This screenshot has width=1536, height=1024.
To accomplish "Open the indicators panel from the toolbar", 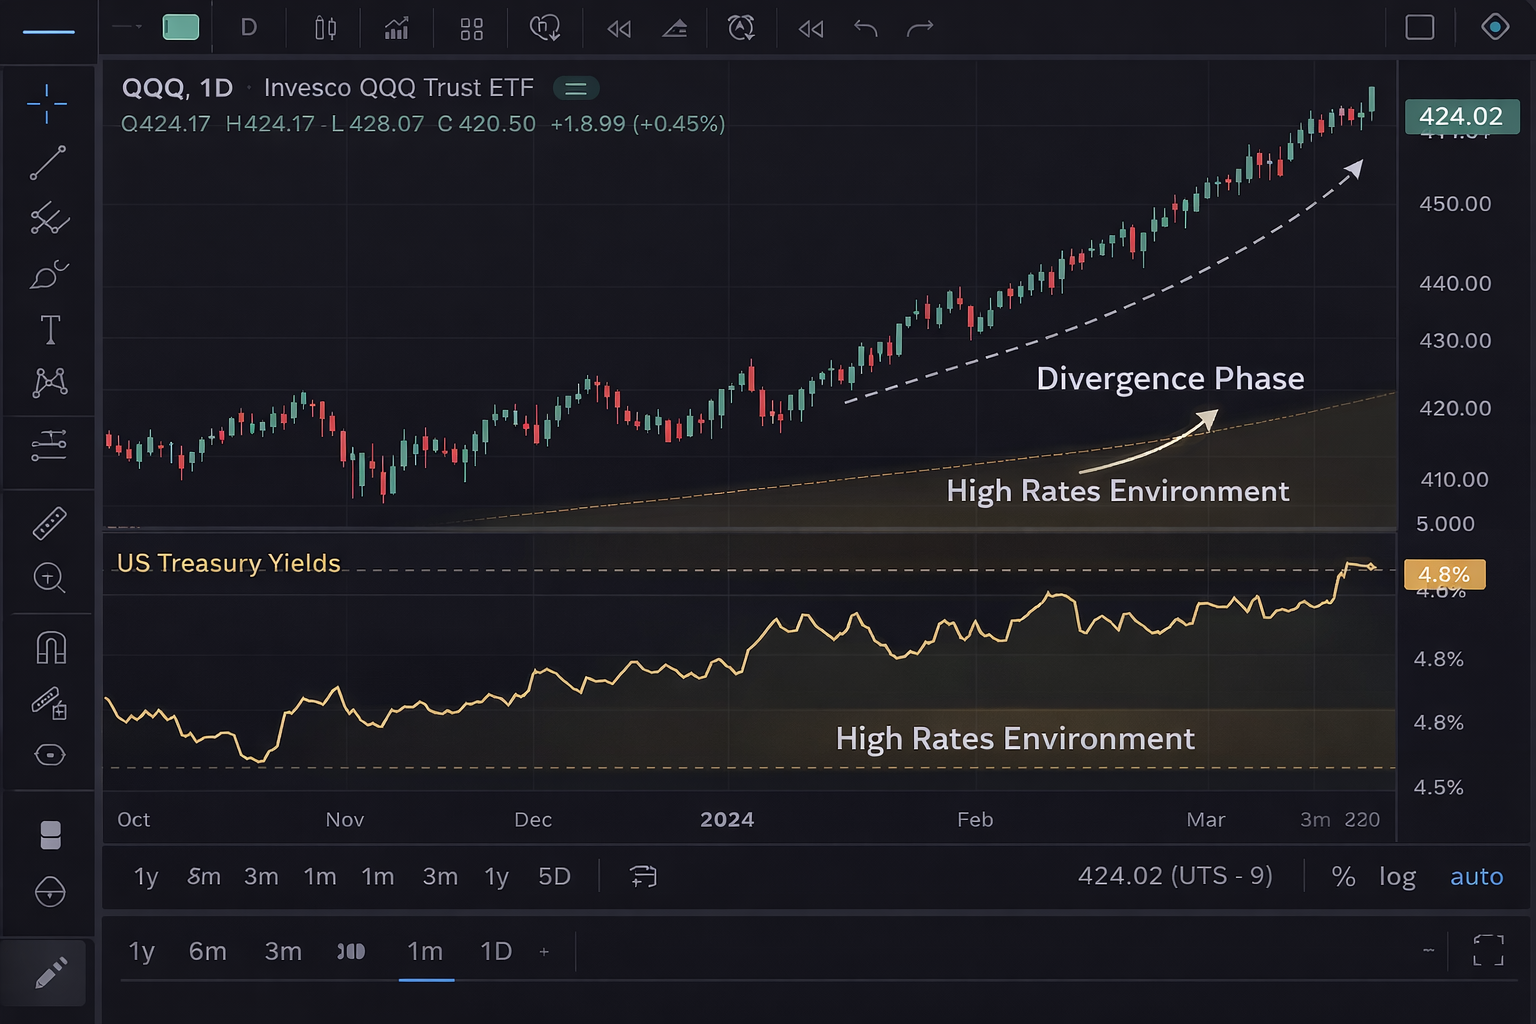I will [x=396, y=28].
